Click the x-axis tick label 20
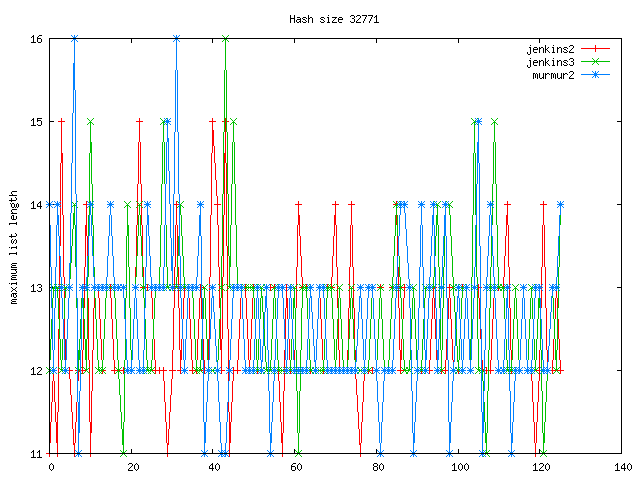Screen dimensions: 640x480 [x=134, y=467]
